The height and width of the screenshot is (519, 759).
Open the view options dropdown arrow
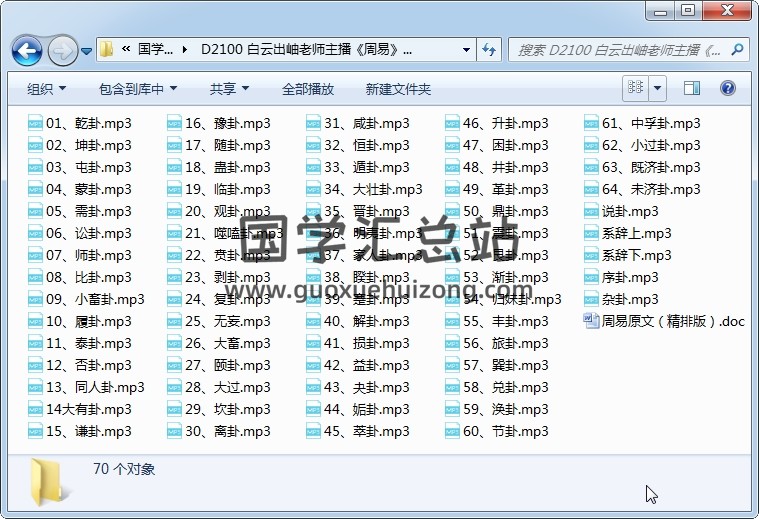657,89
